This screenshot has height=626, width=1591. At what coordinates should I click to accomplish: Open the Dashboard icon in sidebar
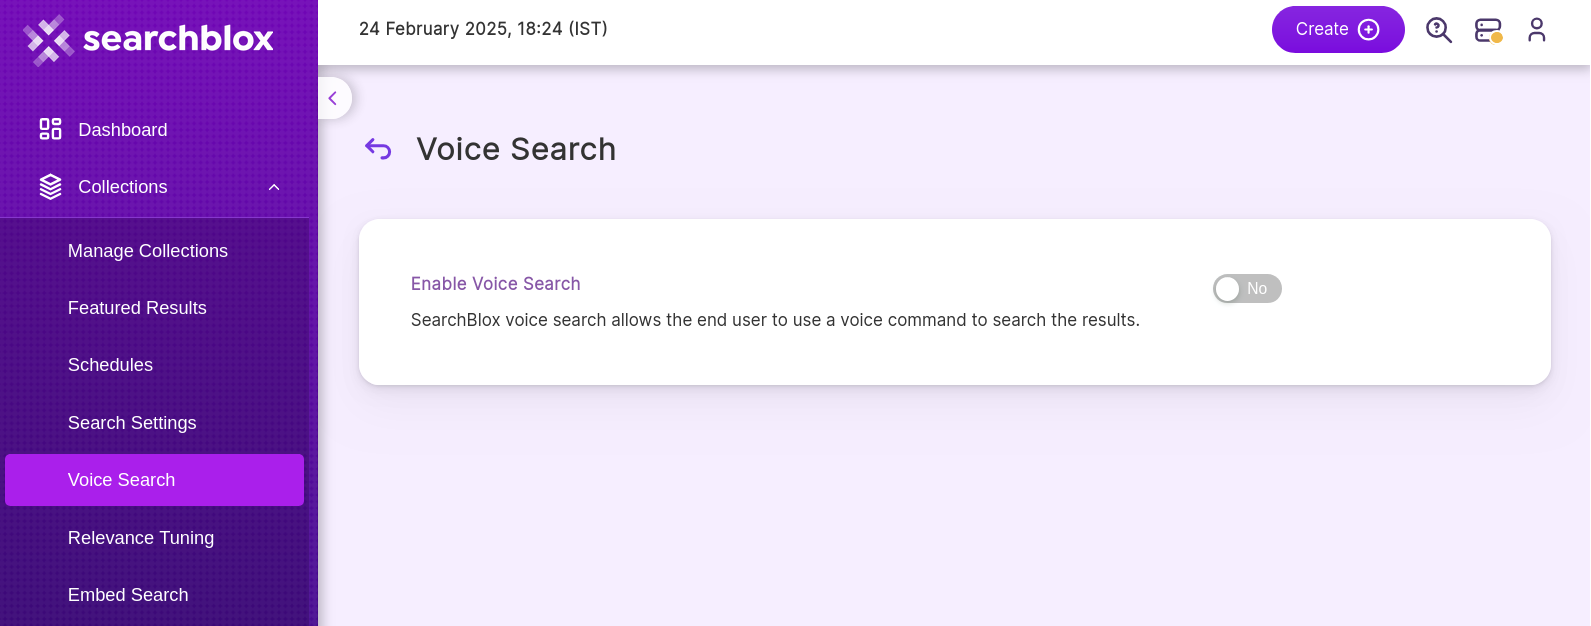50,129
